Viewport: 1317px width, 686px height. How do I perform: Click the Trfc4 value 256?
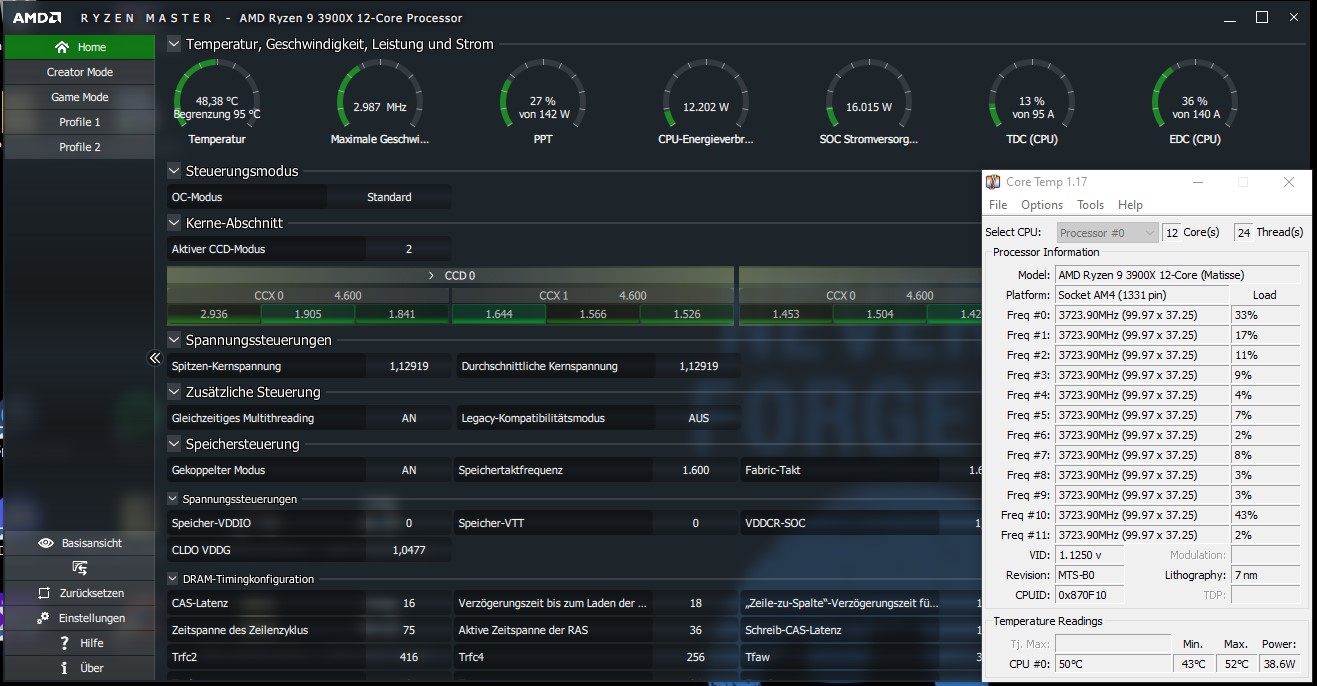[695, 657]
